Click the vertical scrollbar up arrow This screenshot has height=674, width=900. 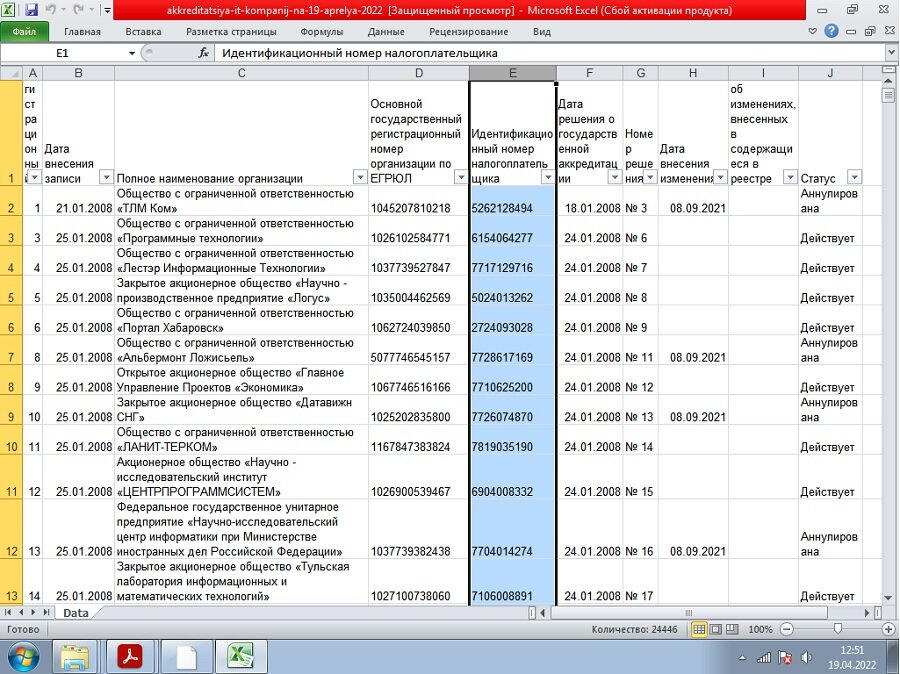[889, 82]
